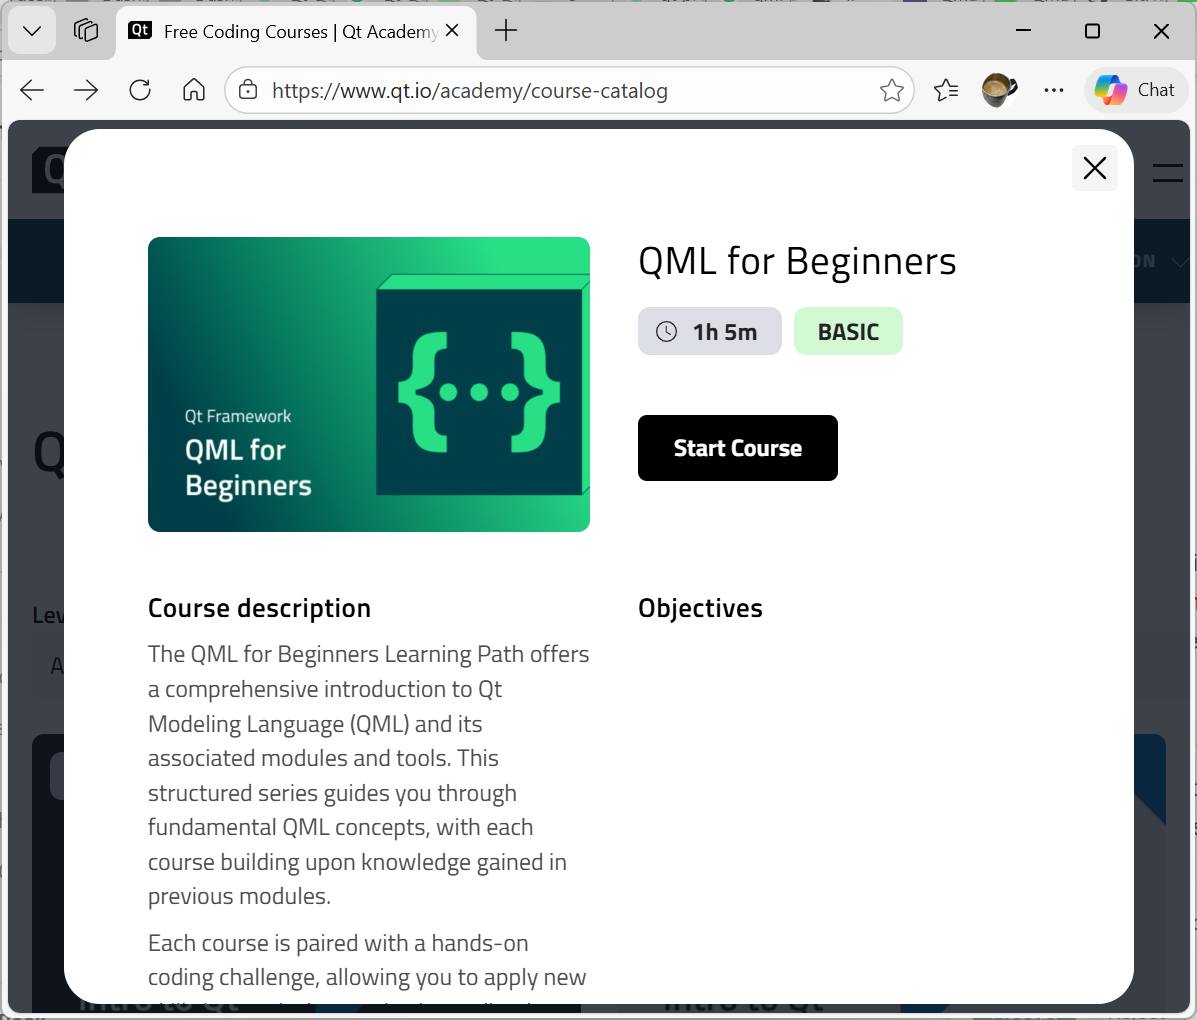This screenshot has width=1197, height=1020.
Task: Open the hamburger menu behind the dialog
Action: 1168,173
